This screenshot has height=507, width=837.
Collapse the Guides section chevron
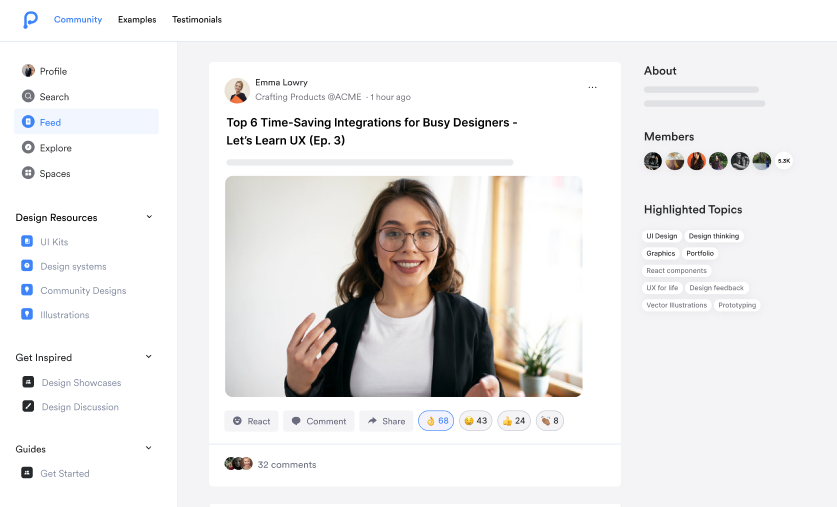click(x=149, y=449)
